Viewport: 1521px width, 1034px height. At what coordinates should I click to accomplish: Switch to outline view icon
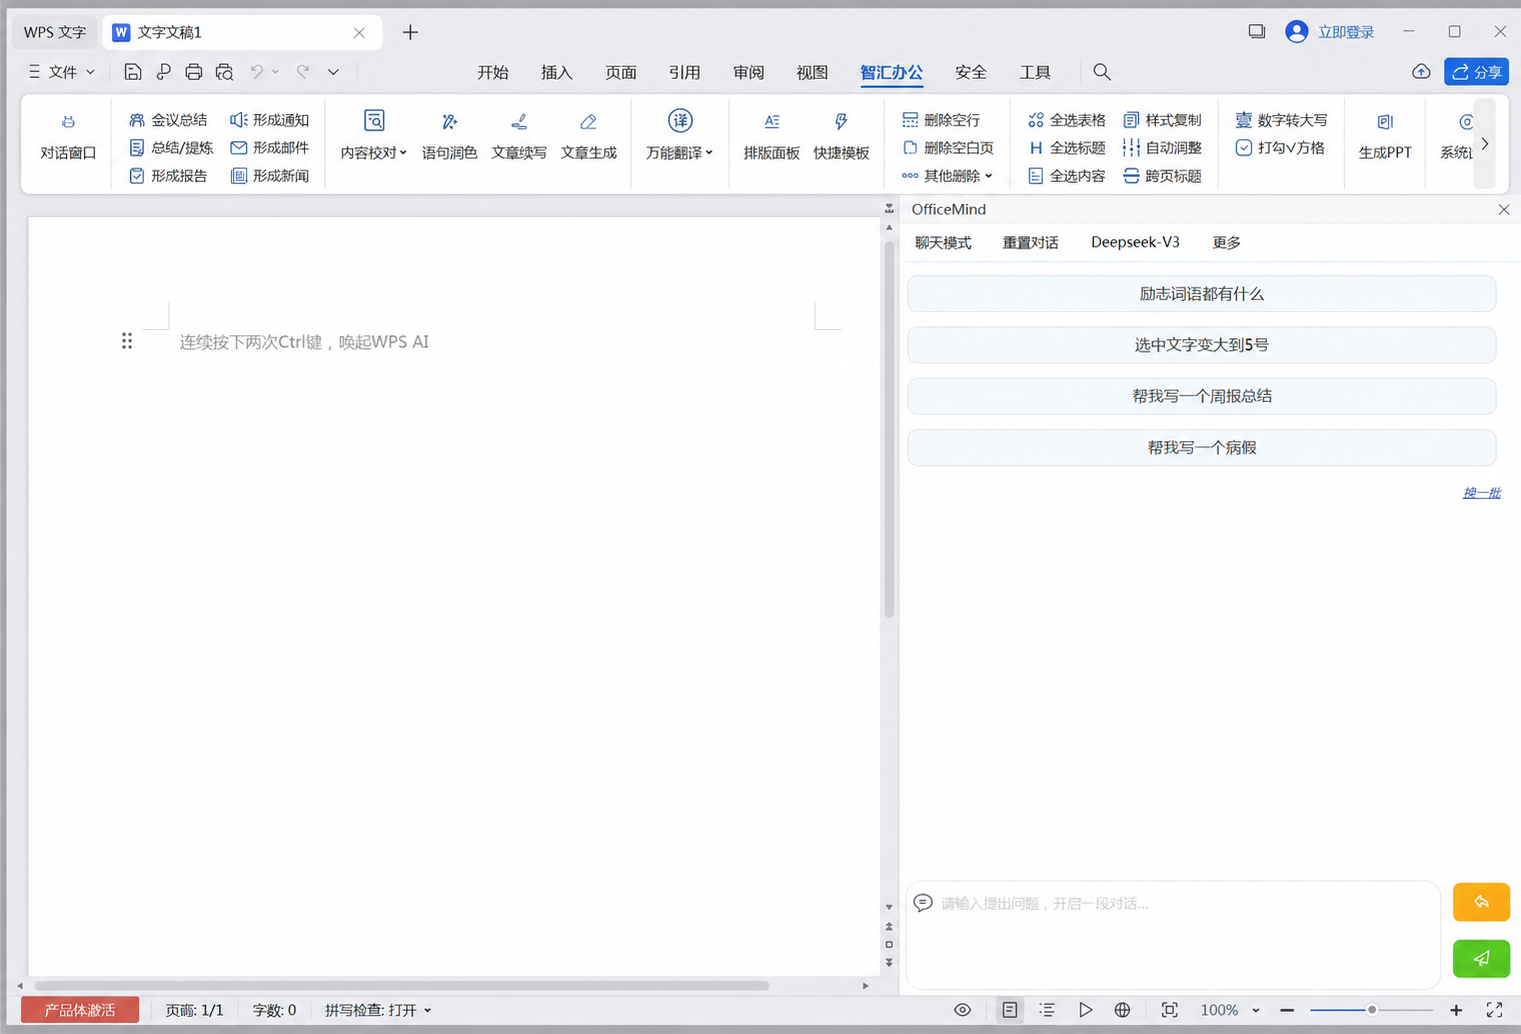coord(1047,1010)
